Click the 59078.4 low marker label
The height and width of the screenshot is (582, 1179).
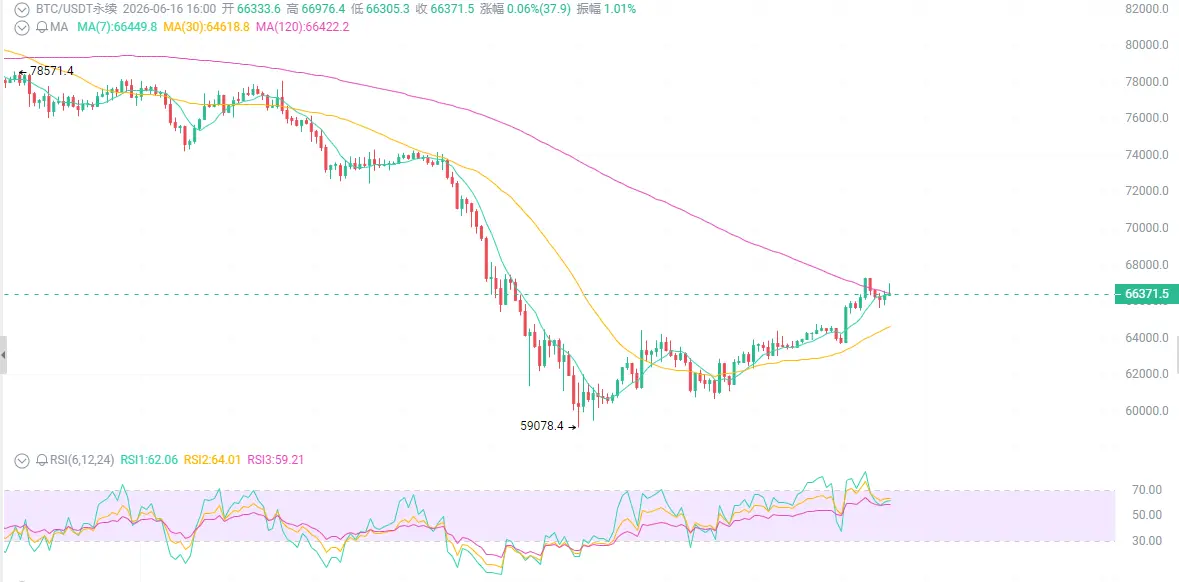(541, 426)
